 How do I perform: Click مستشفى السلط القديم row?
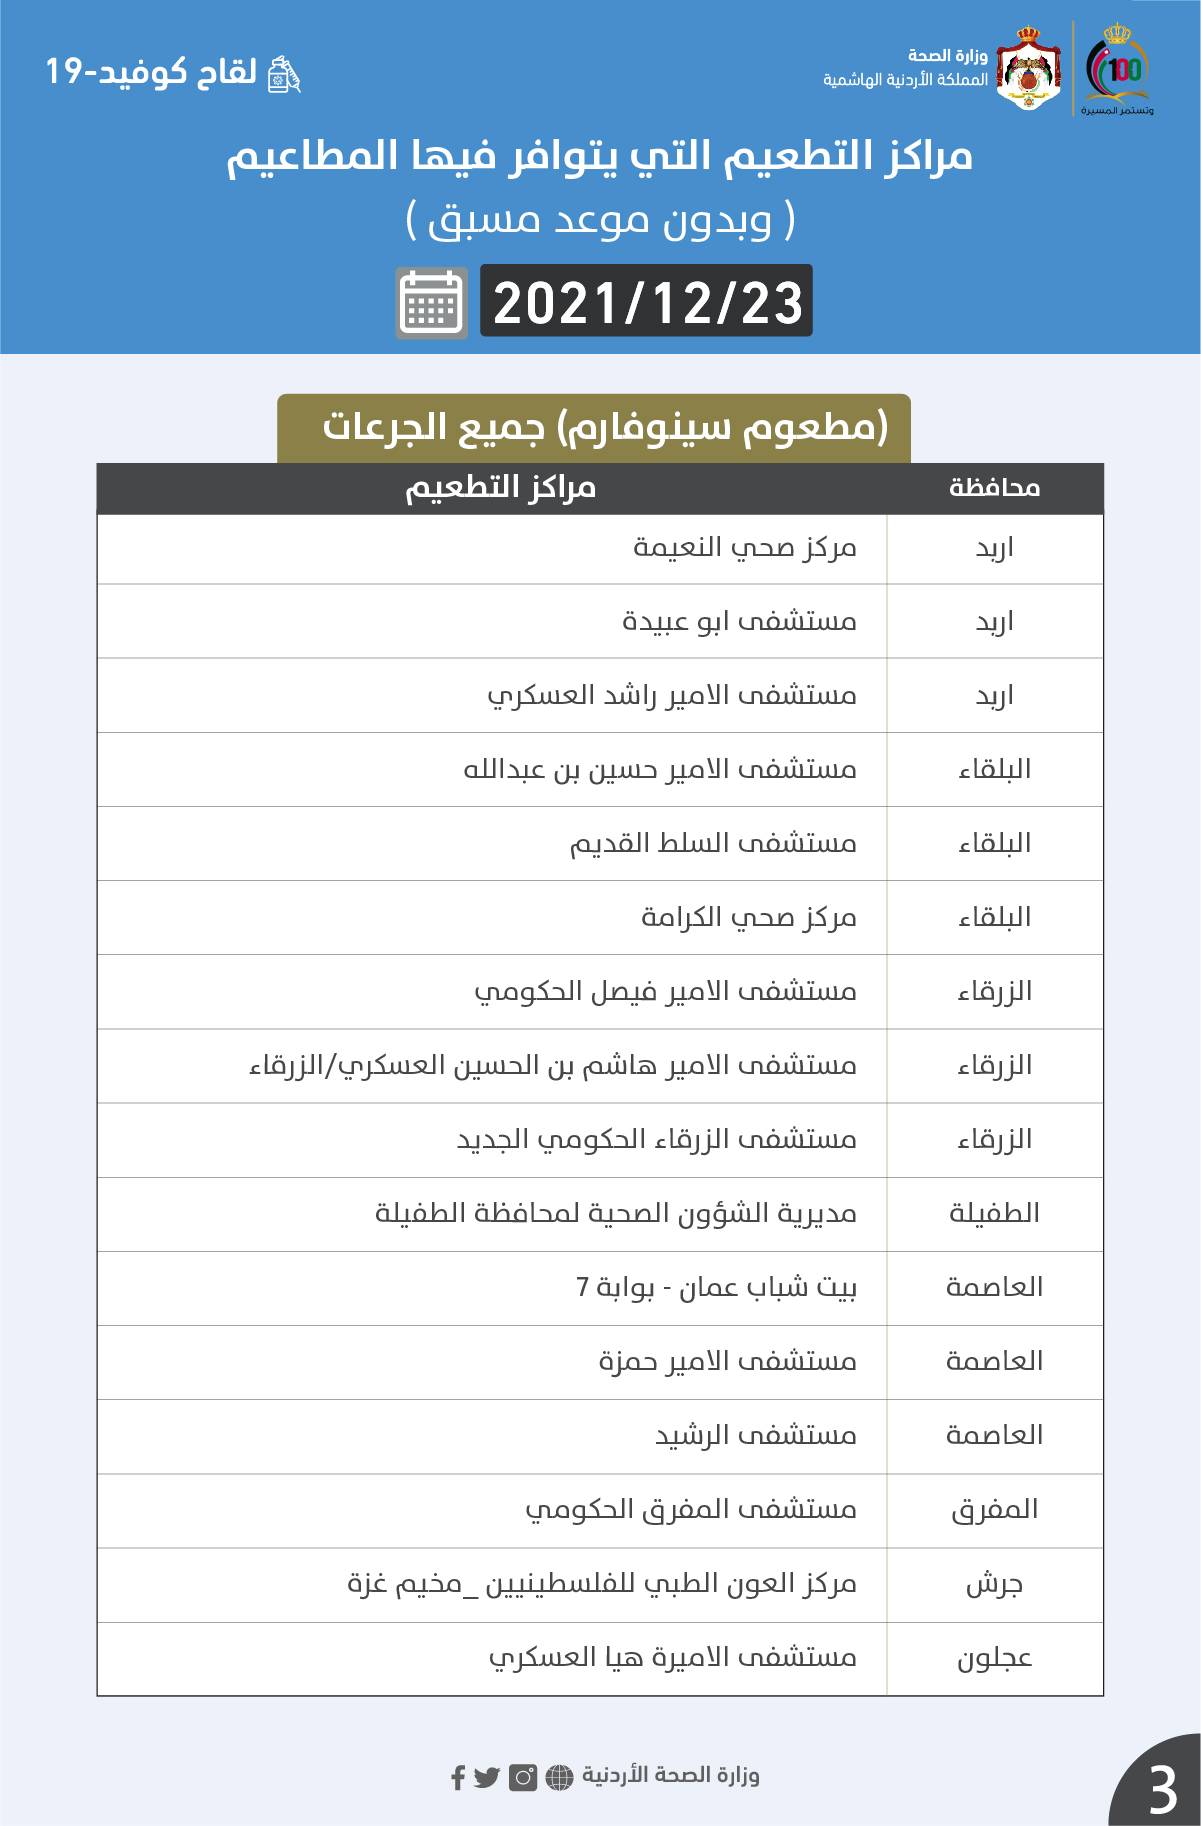click(713, 843)
